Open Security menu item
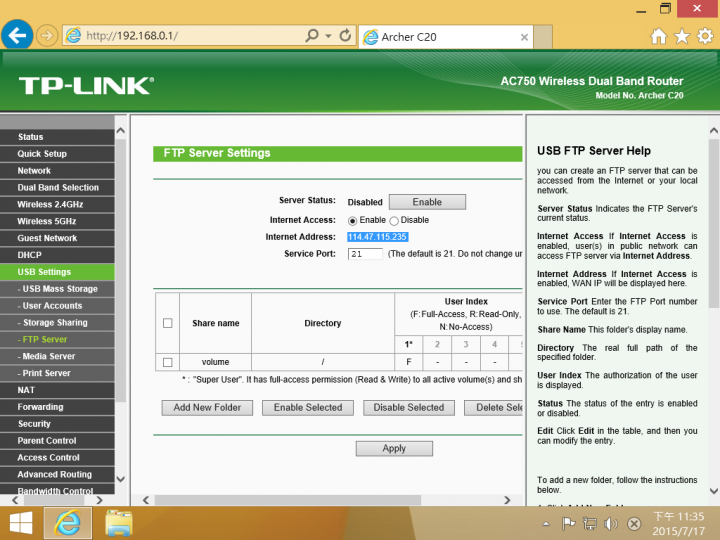Viewport: 720px width, 540px height. pyautogui.click(x=57, y=424)
